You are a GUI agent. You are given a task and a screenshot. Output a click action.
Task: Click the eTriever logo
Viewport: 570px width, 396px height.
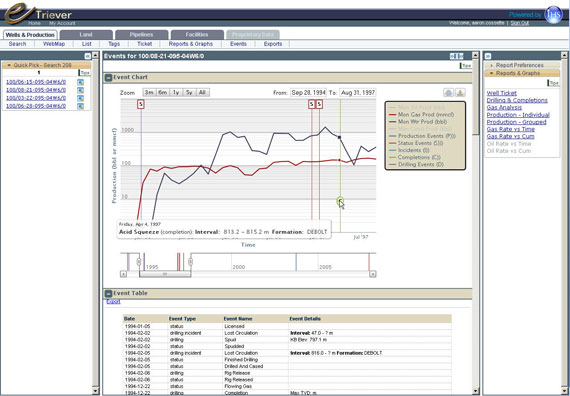coord(38,13)
